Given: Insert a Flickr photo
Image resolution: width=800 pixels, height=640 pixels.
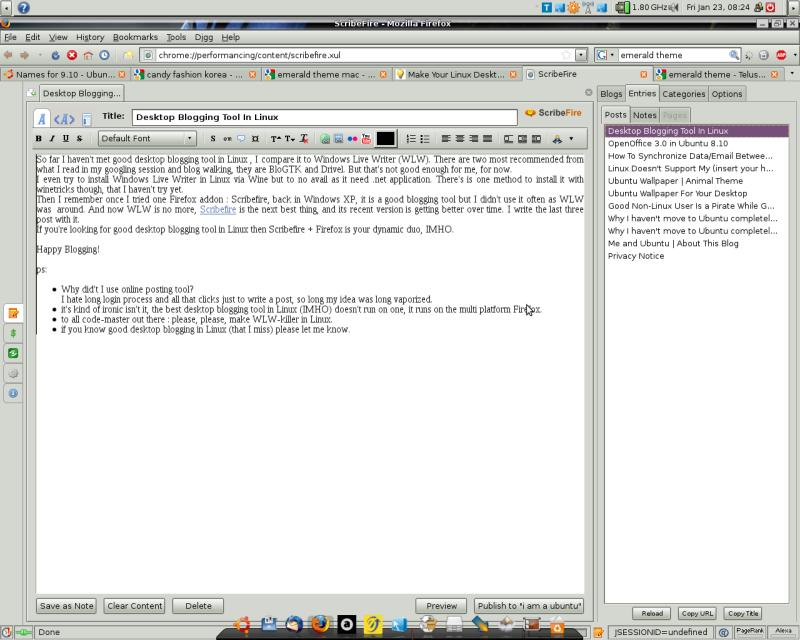Looking at the screenshot, I should tap(352, 139).
